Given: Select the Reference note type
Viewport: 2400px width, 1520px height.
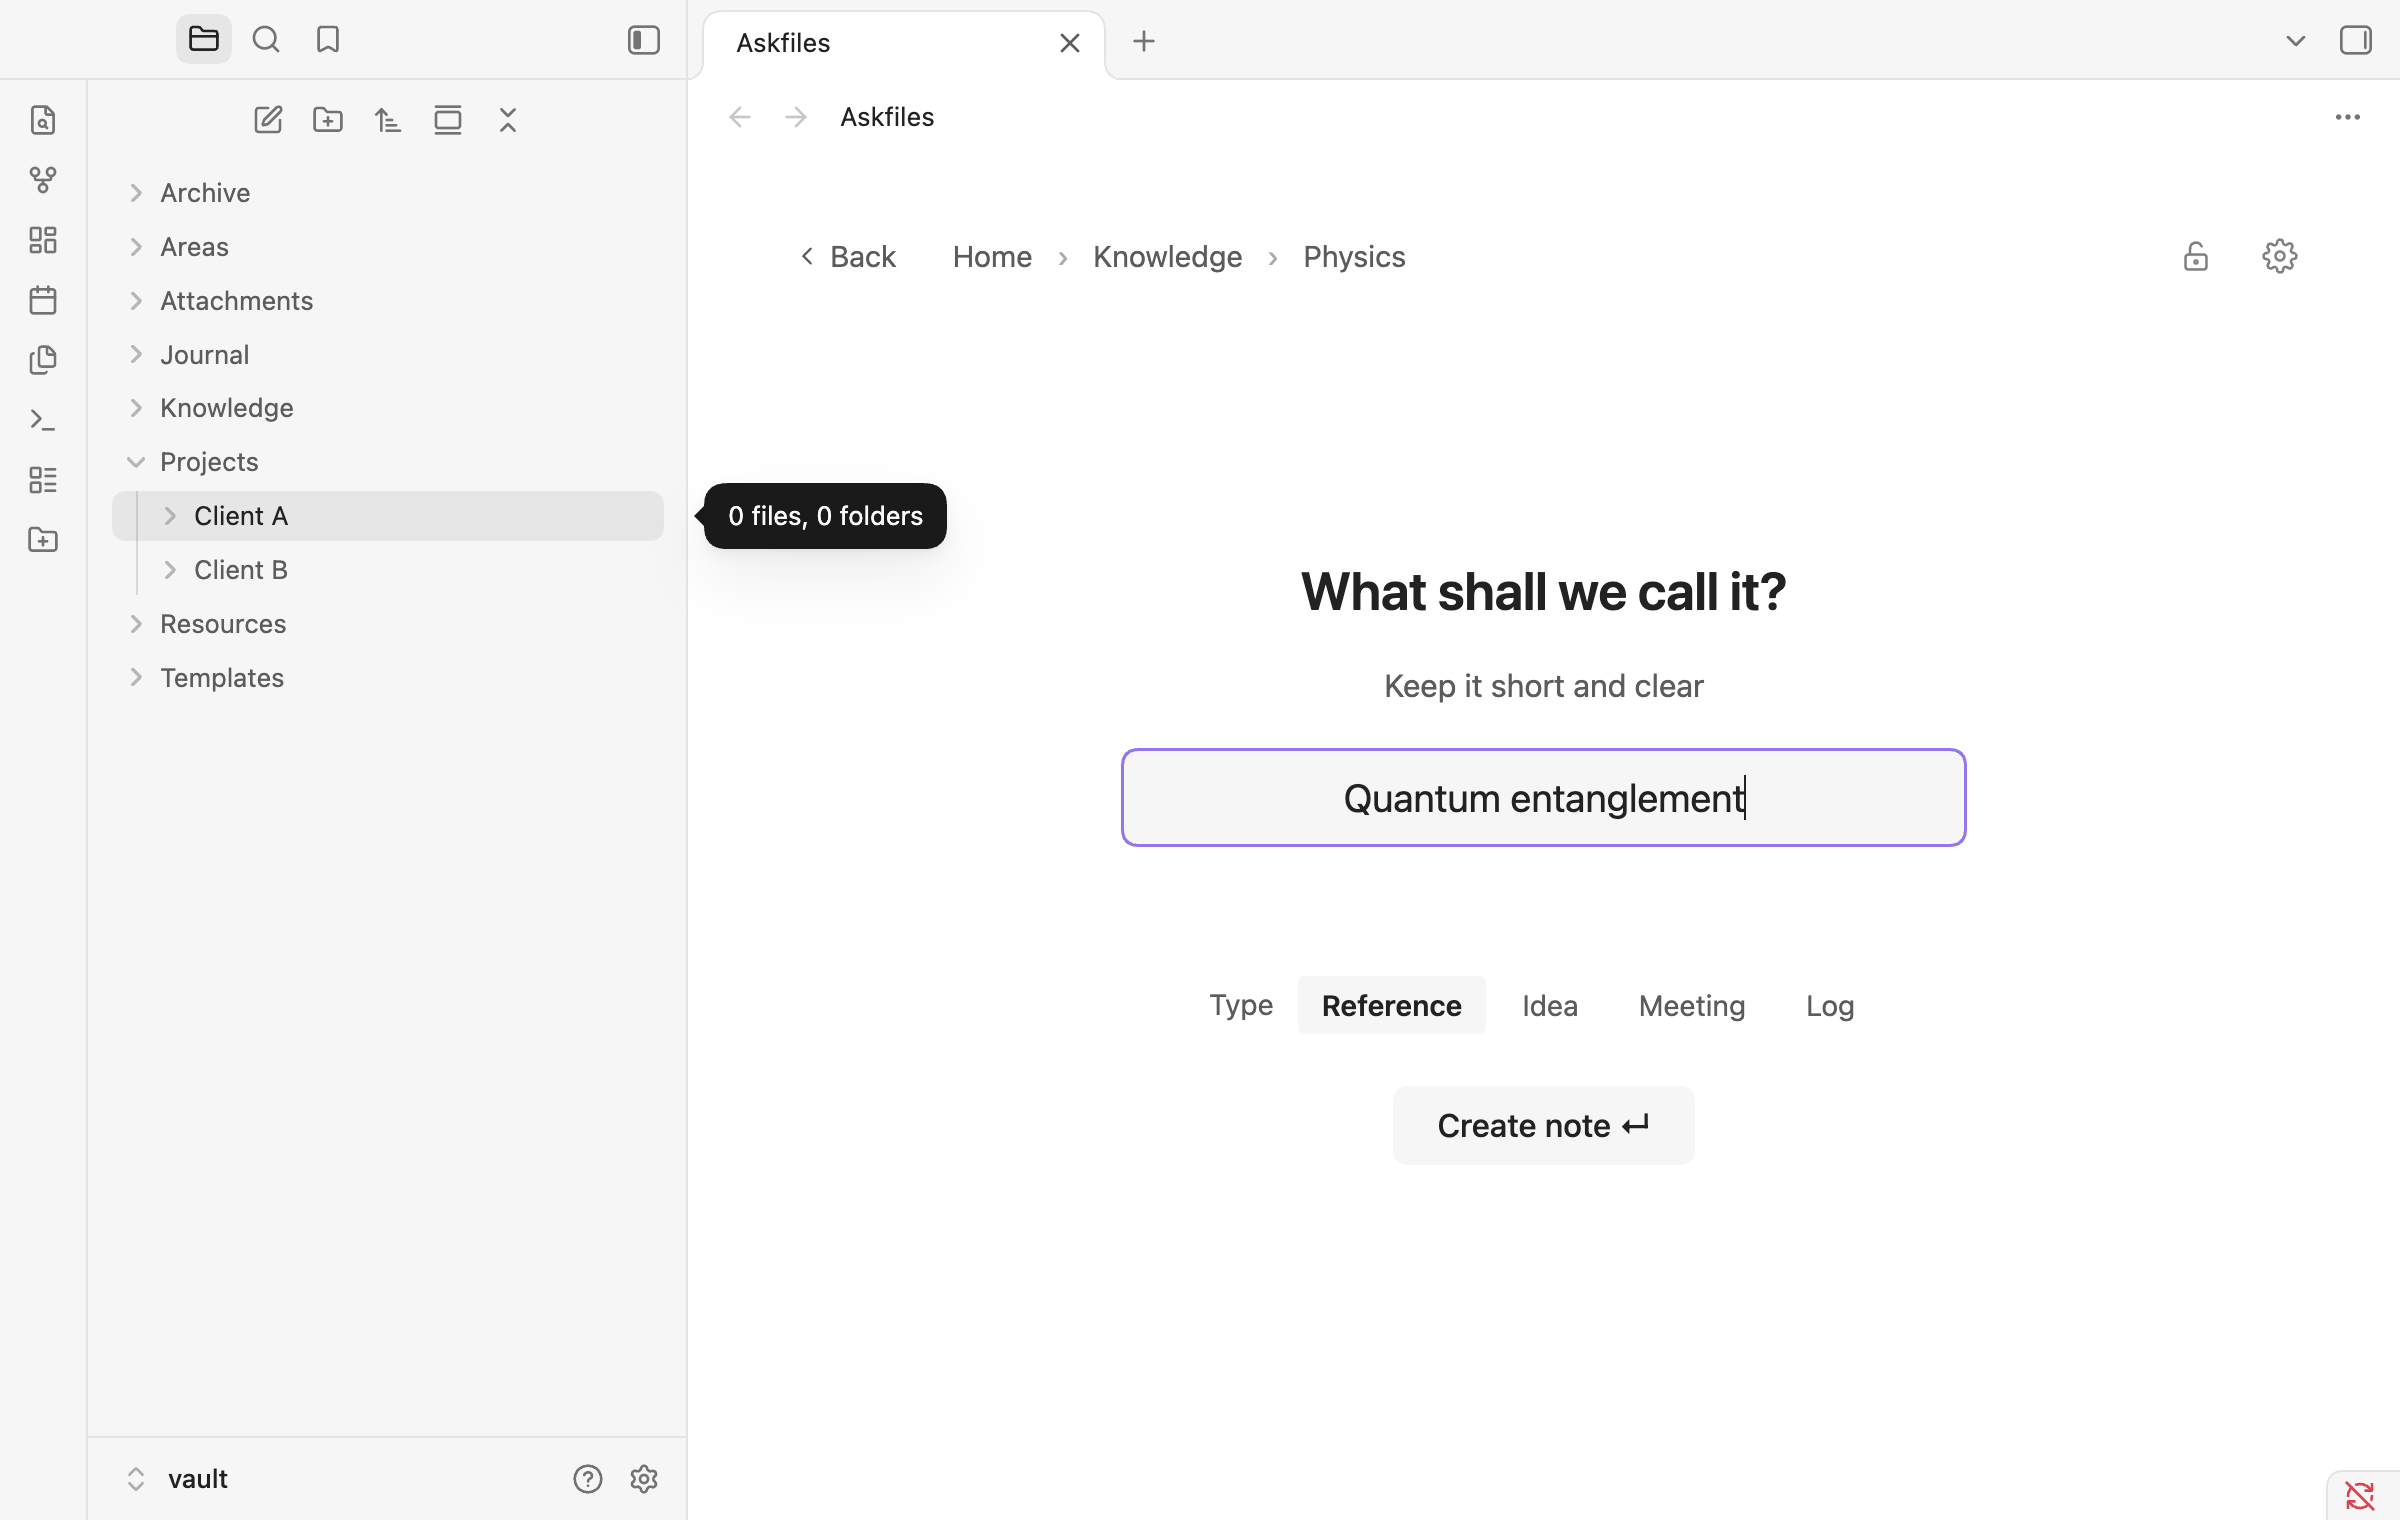Looking at the screenshot, I should click(1391, 1005).
